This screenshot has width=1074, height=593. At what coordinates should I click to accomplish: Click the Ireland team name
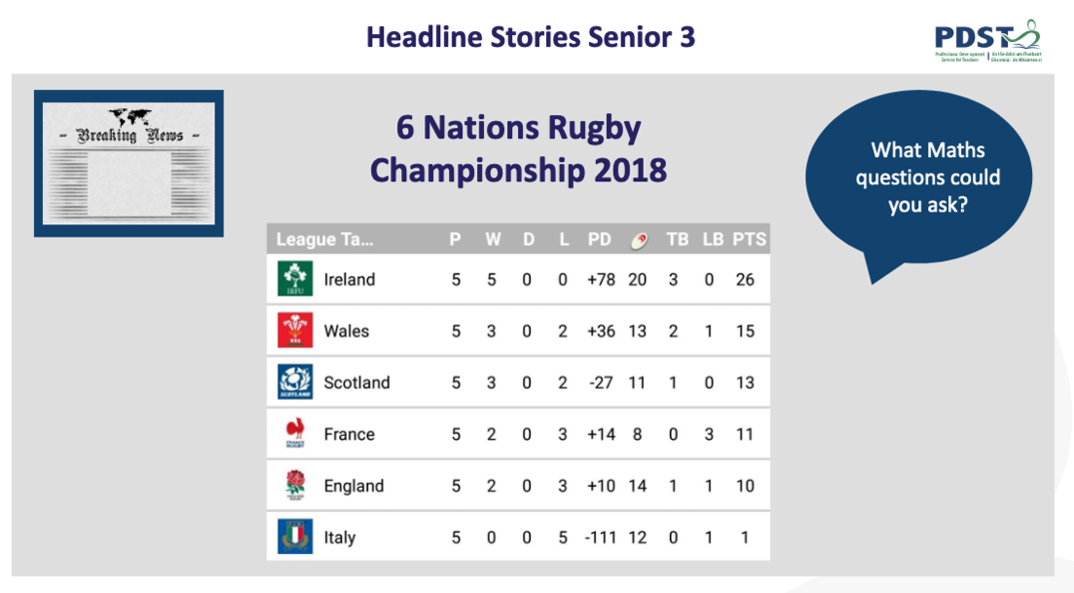tap(349, 279)
